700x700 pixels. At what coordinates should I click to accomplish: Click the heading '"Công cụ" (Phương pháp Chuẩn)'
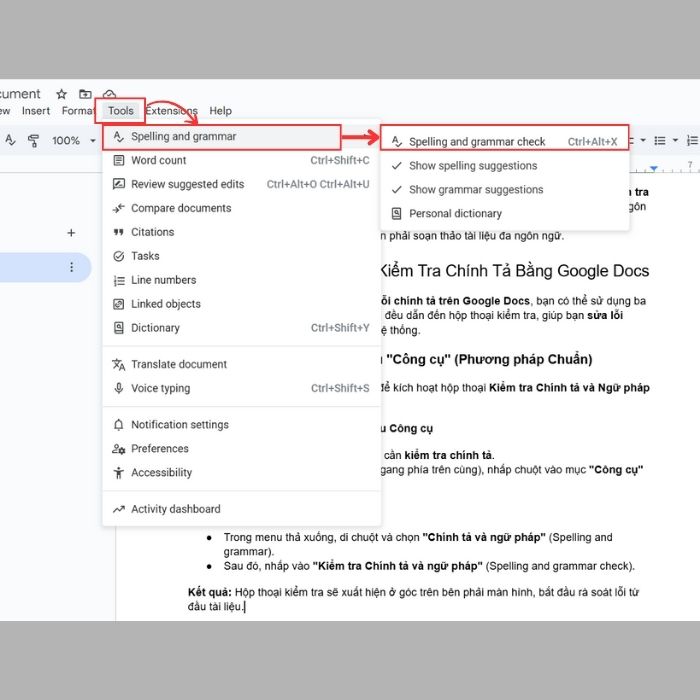point(487,359)
